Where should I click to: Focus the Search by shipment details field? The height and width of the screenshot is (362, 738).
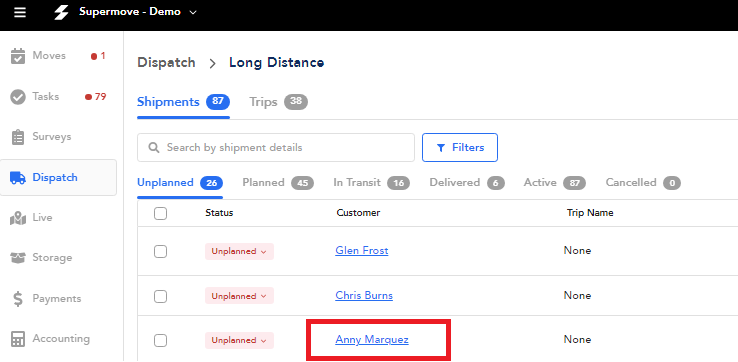[276, 148]
